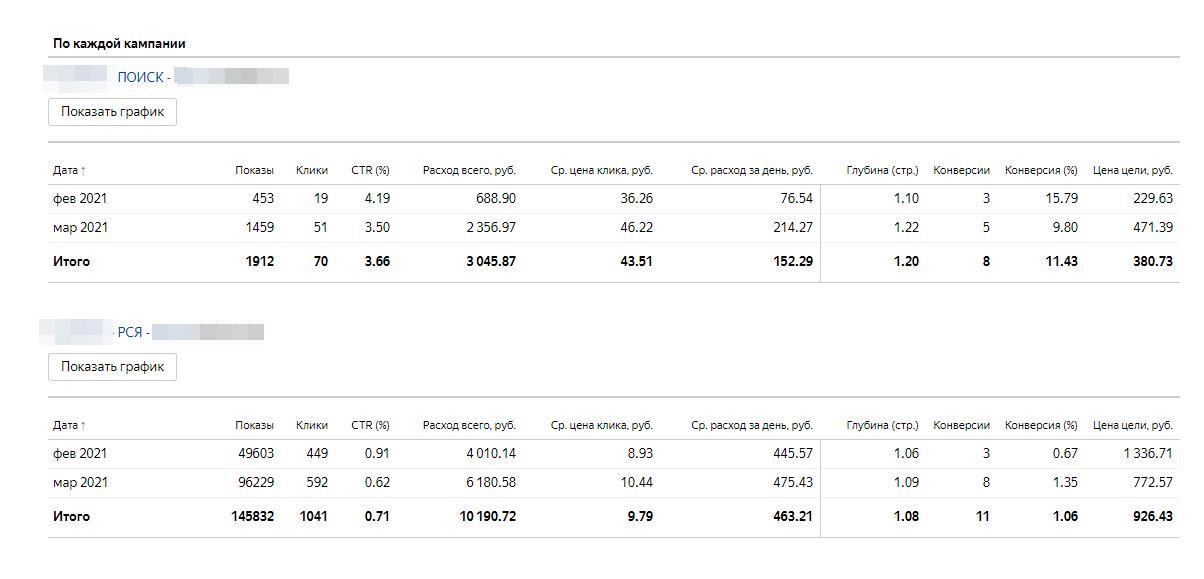Click Расход всего header in ПОИСК table
This screenshot has width=1204, height=579.
(469, 170)
